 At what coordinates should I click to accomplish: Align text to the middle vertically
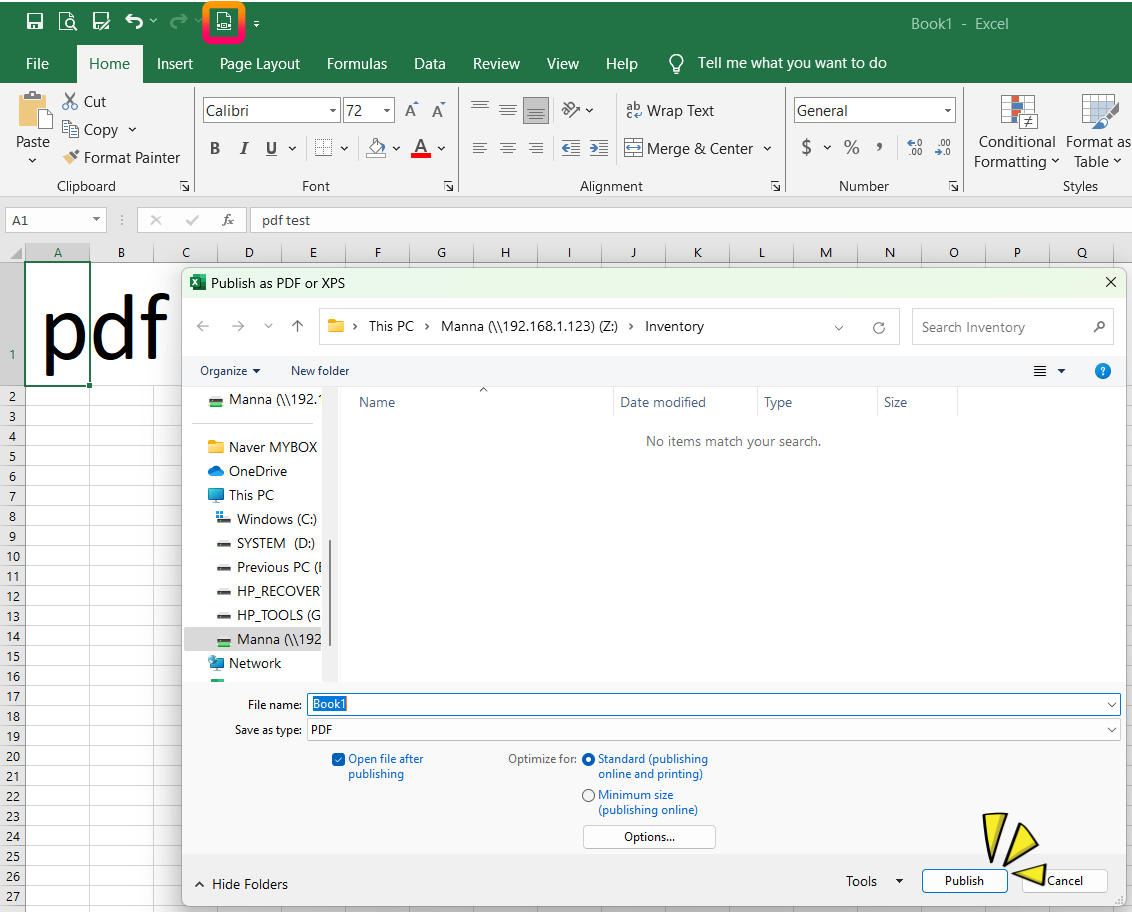[x=508, y=110]
